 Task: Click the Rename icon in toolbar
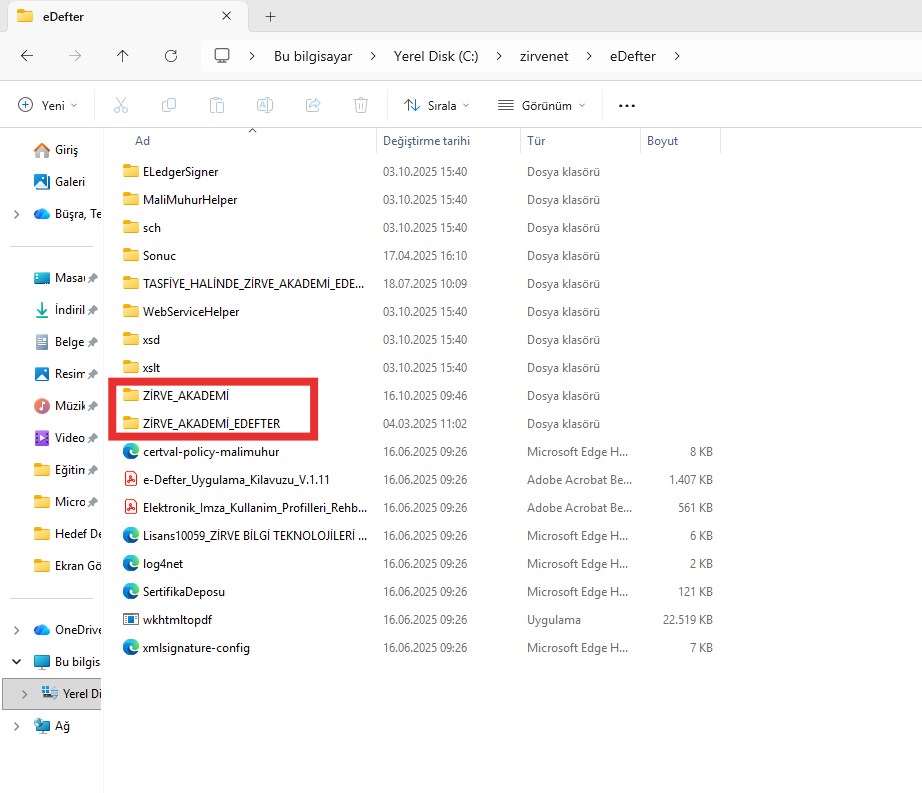pos(265,105)
